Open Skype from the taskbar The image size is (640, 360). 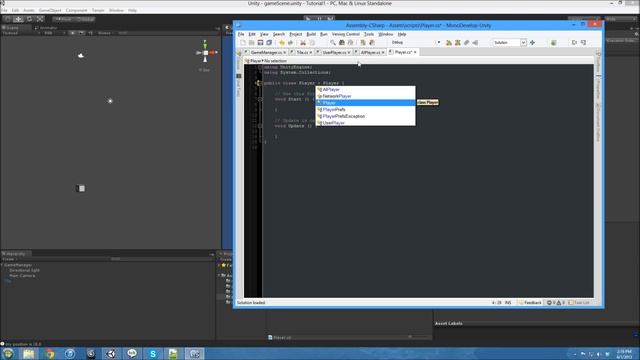pos(153,353)
